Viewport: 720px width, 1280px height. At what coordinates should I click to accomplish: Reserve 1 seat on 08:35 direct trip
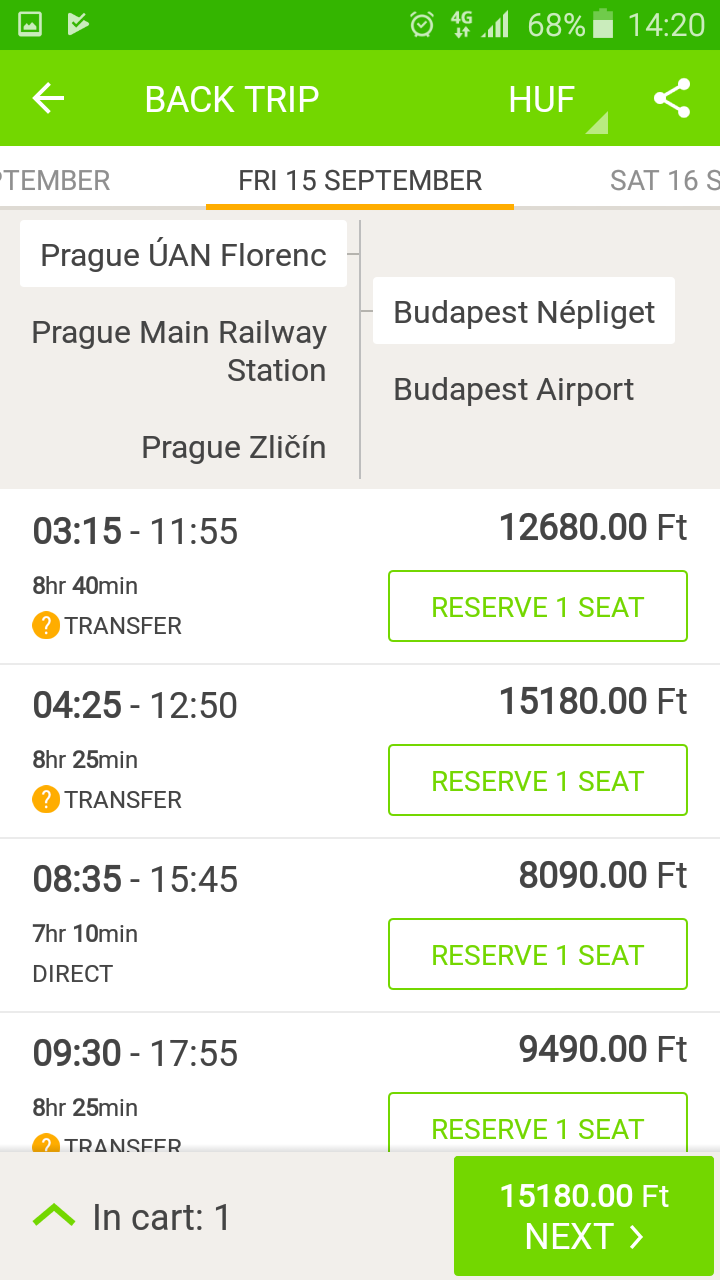coord(538,954)
